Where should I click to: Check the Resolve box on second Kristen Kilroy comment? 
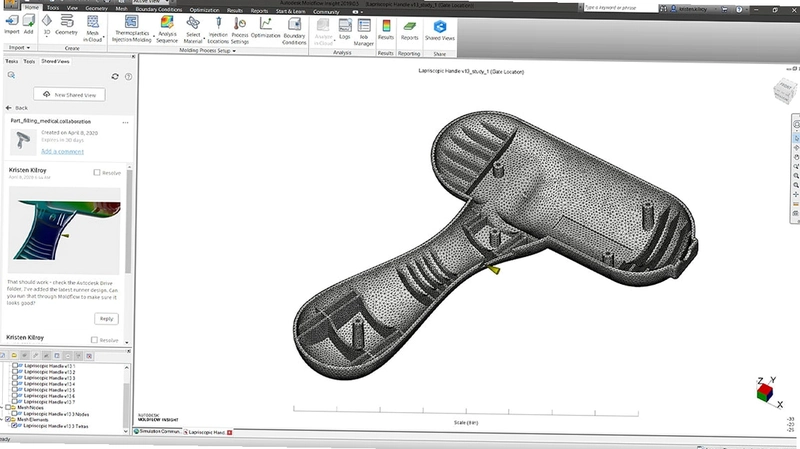point(94,340)
